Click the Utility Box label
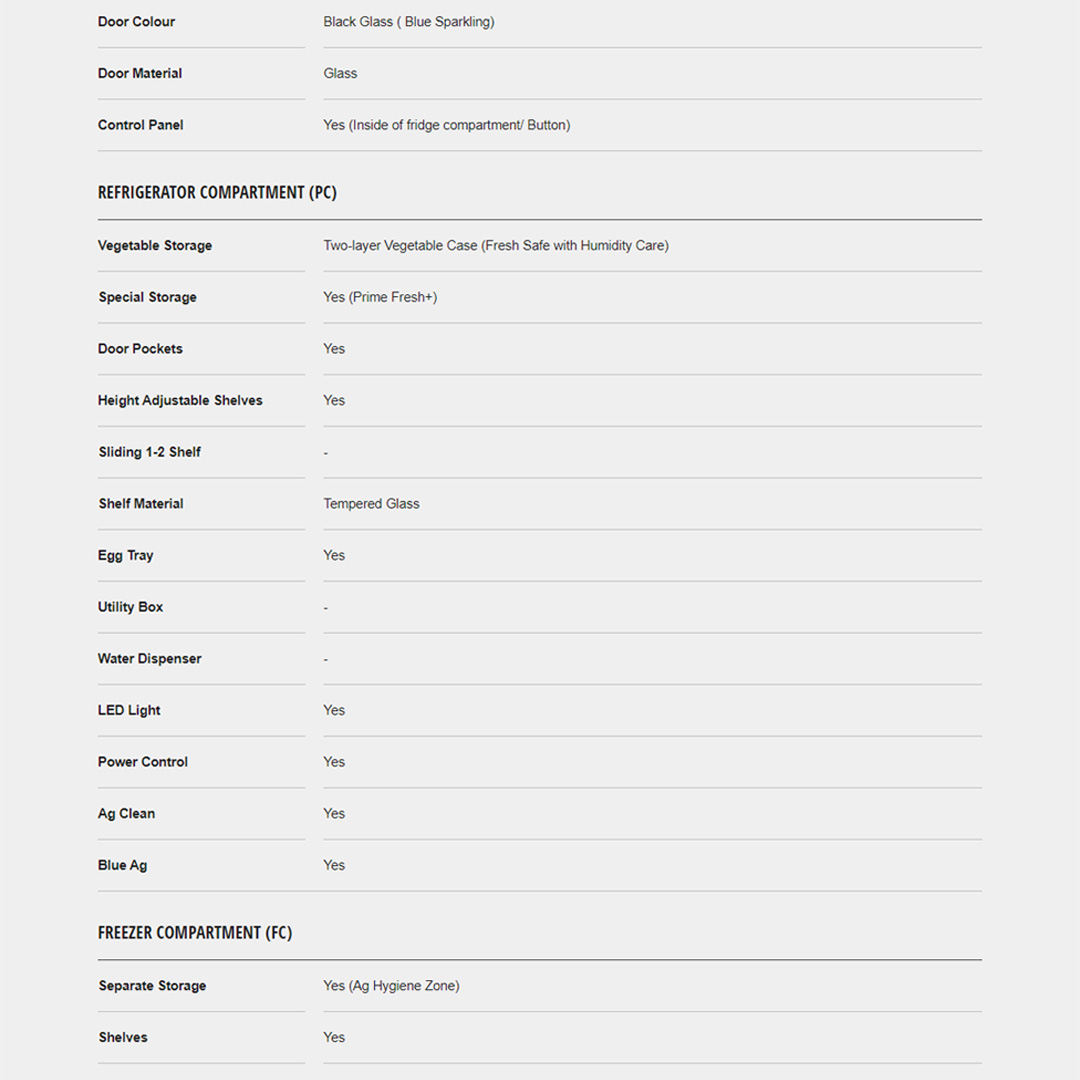1080x1080 pixels. (x=130, y=607)
